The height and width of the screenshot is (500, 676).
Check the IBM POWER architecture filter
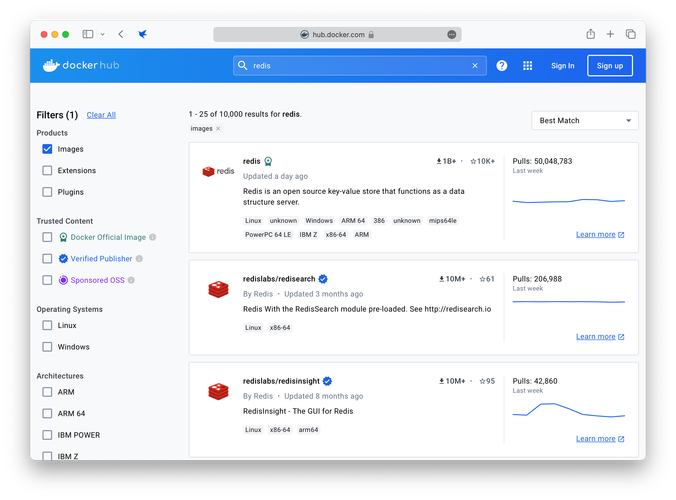pos(47,435)
